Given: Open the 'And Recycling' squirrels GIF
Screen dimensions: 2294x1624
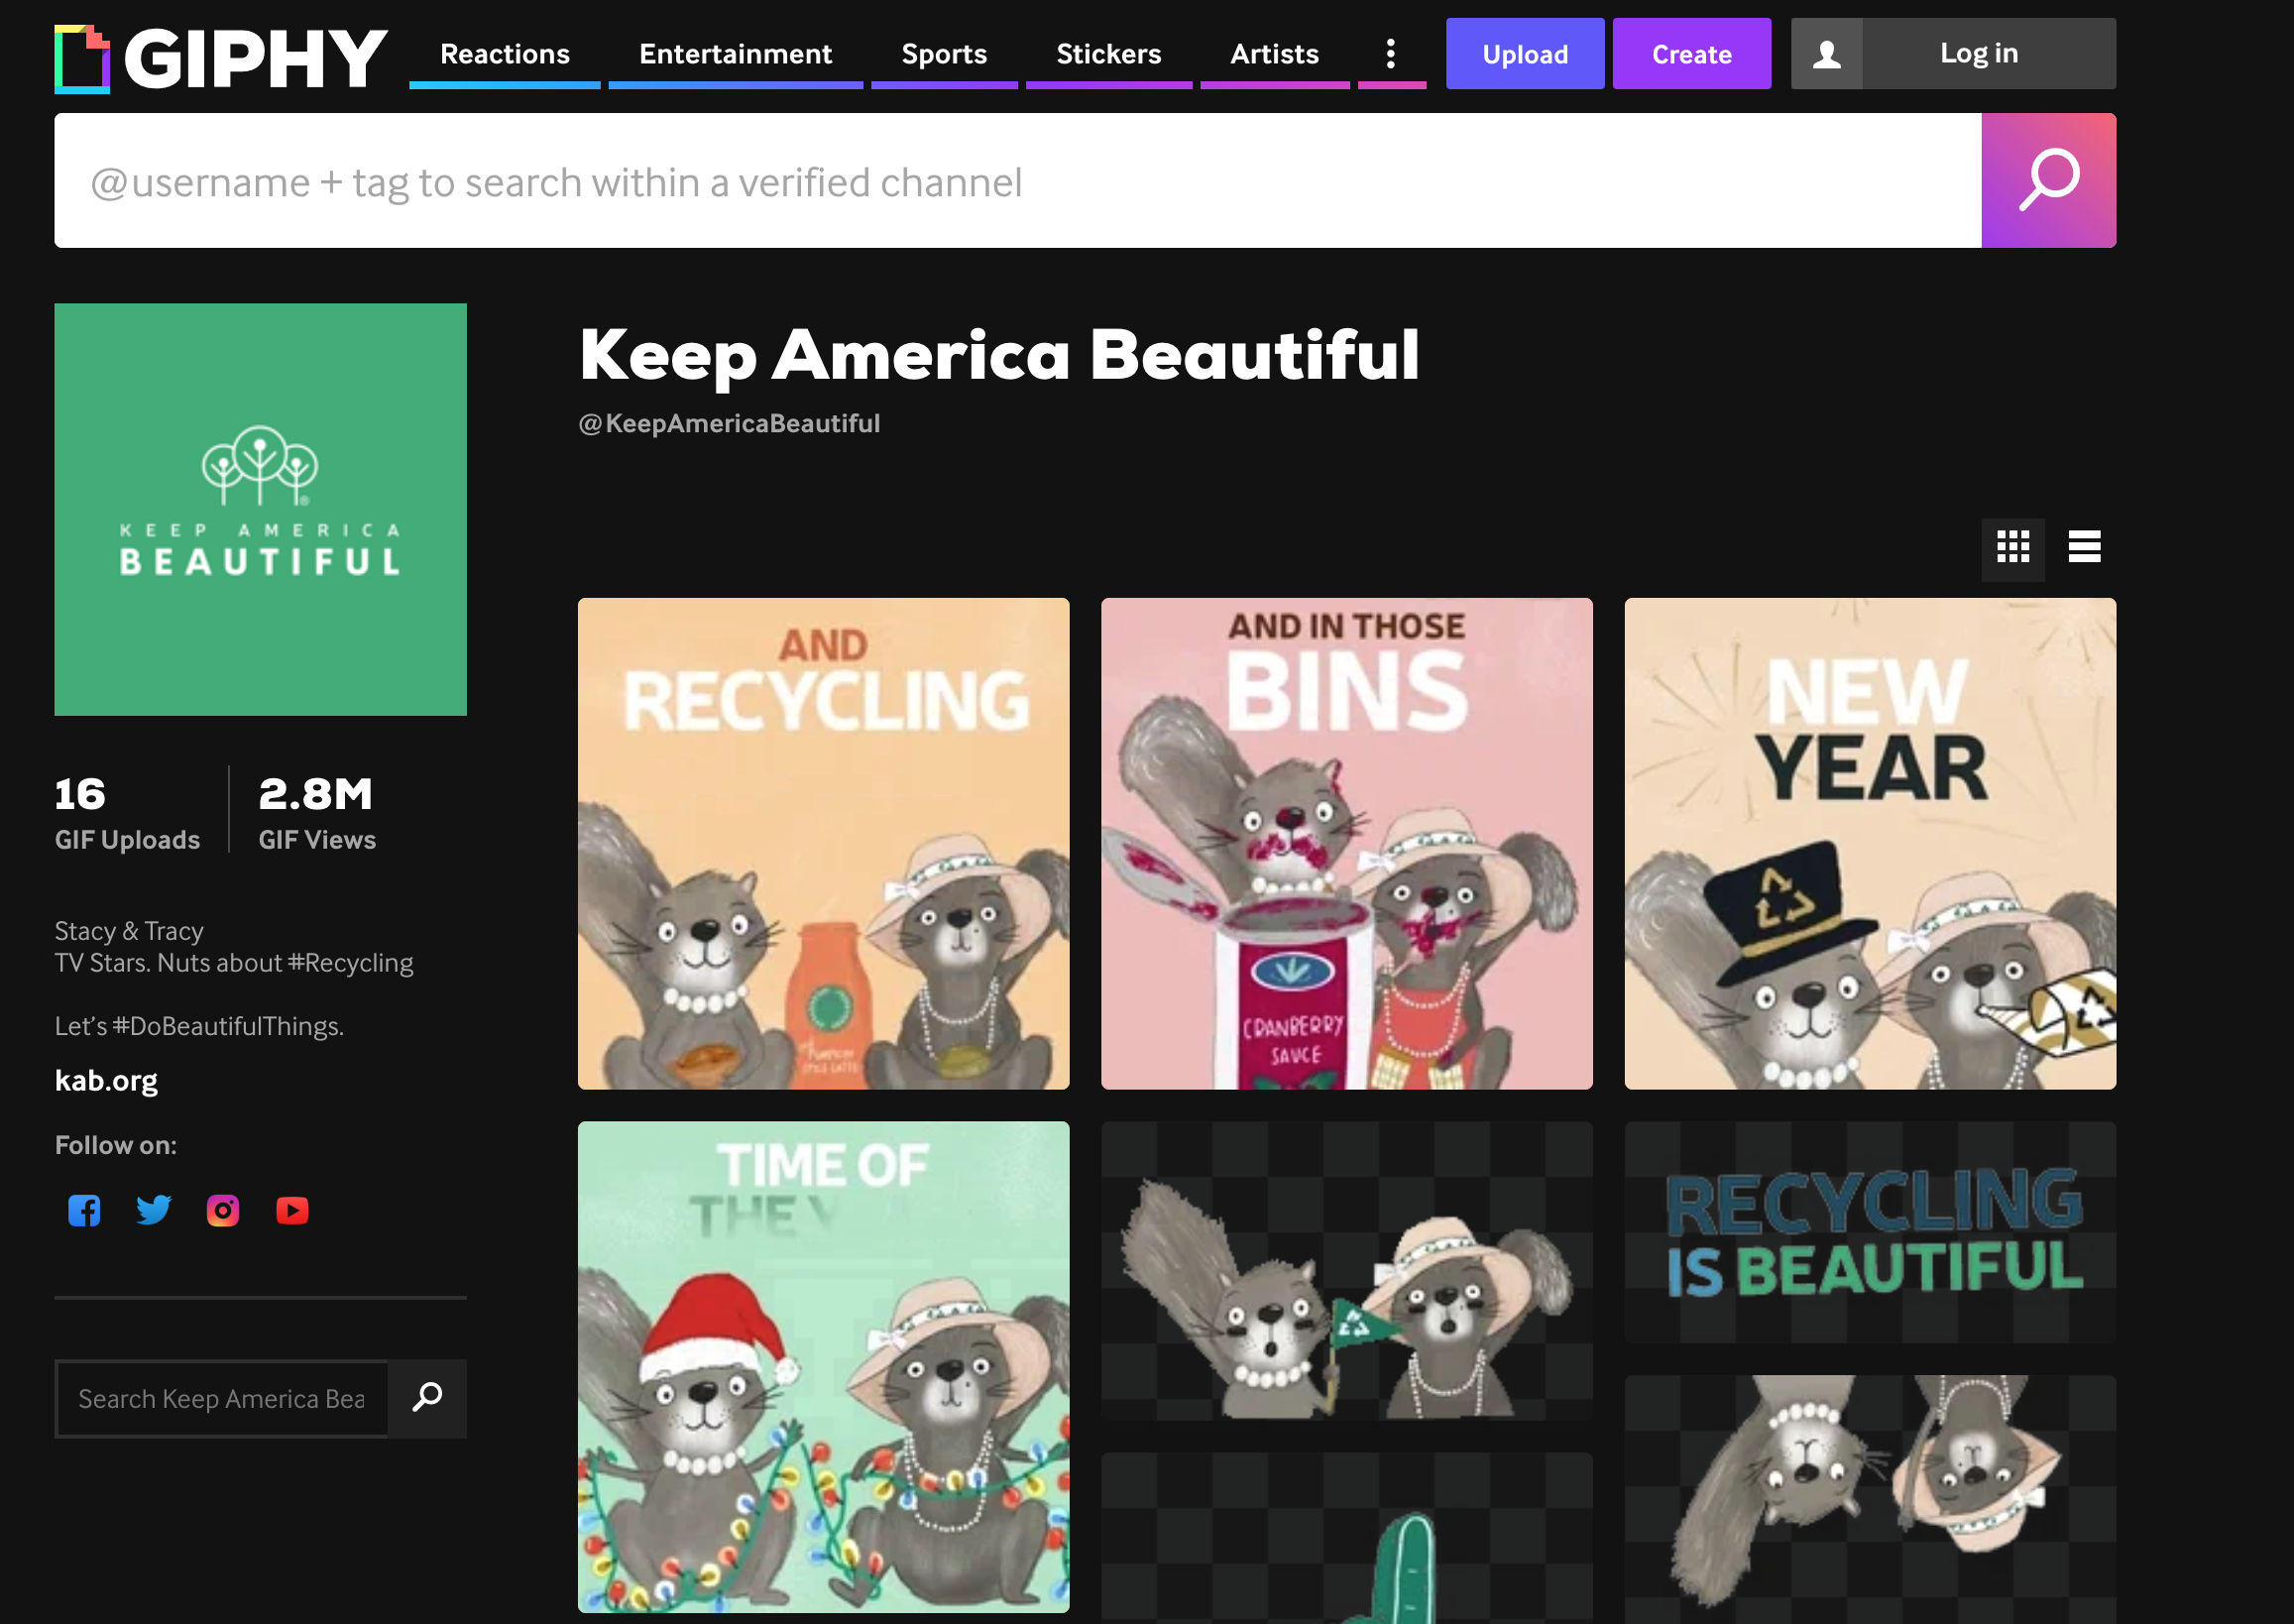Looking at the screenshot, I should pos(823,843).
